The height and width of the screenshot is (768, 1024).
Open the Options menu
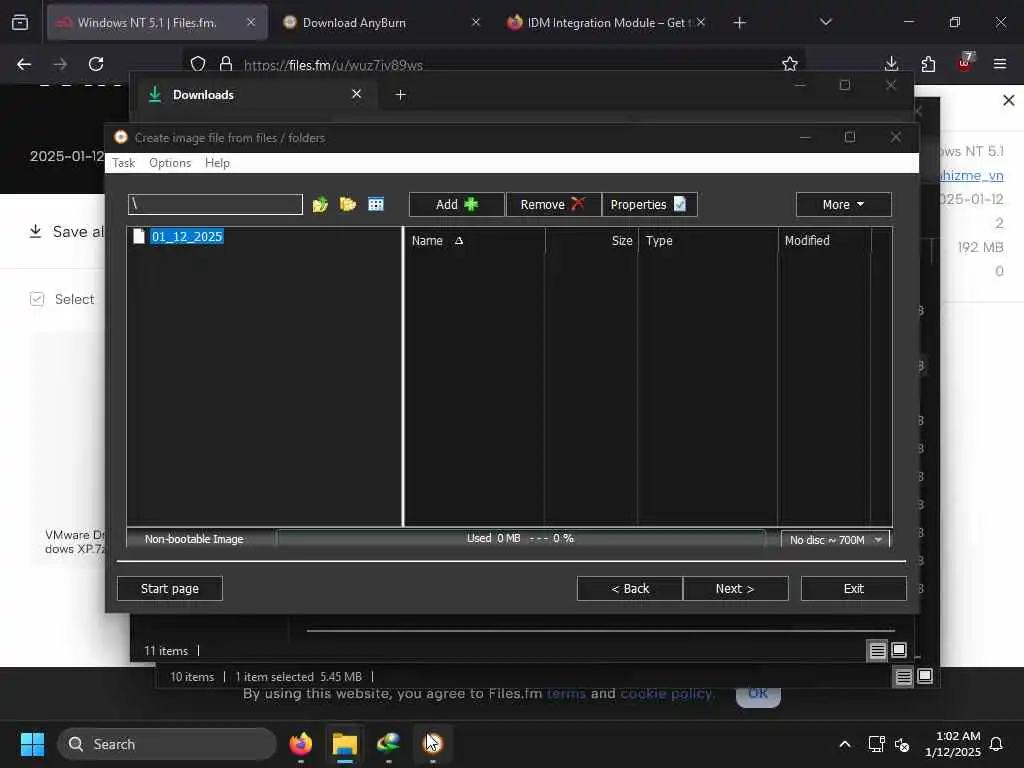pos(170,163)
